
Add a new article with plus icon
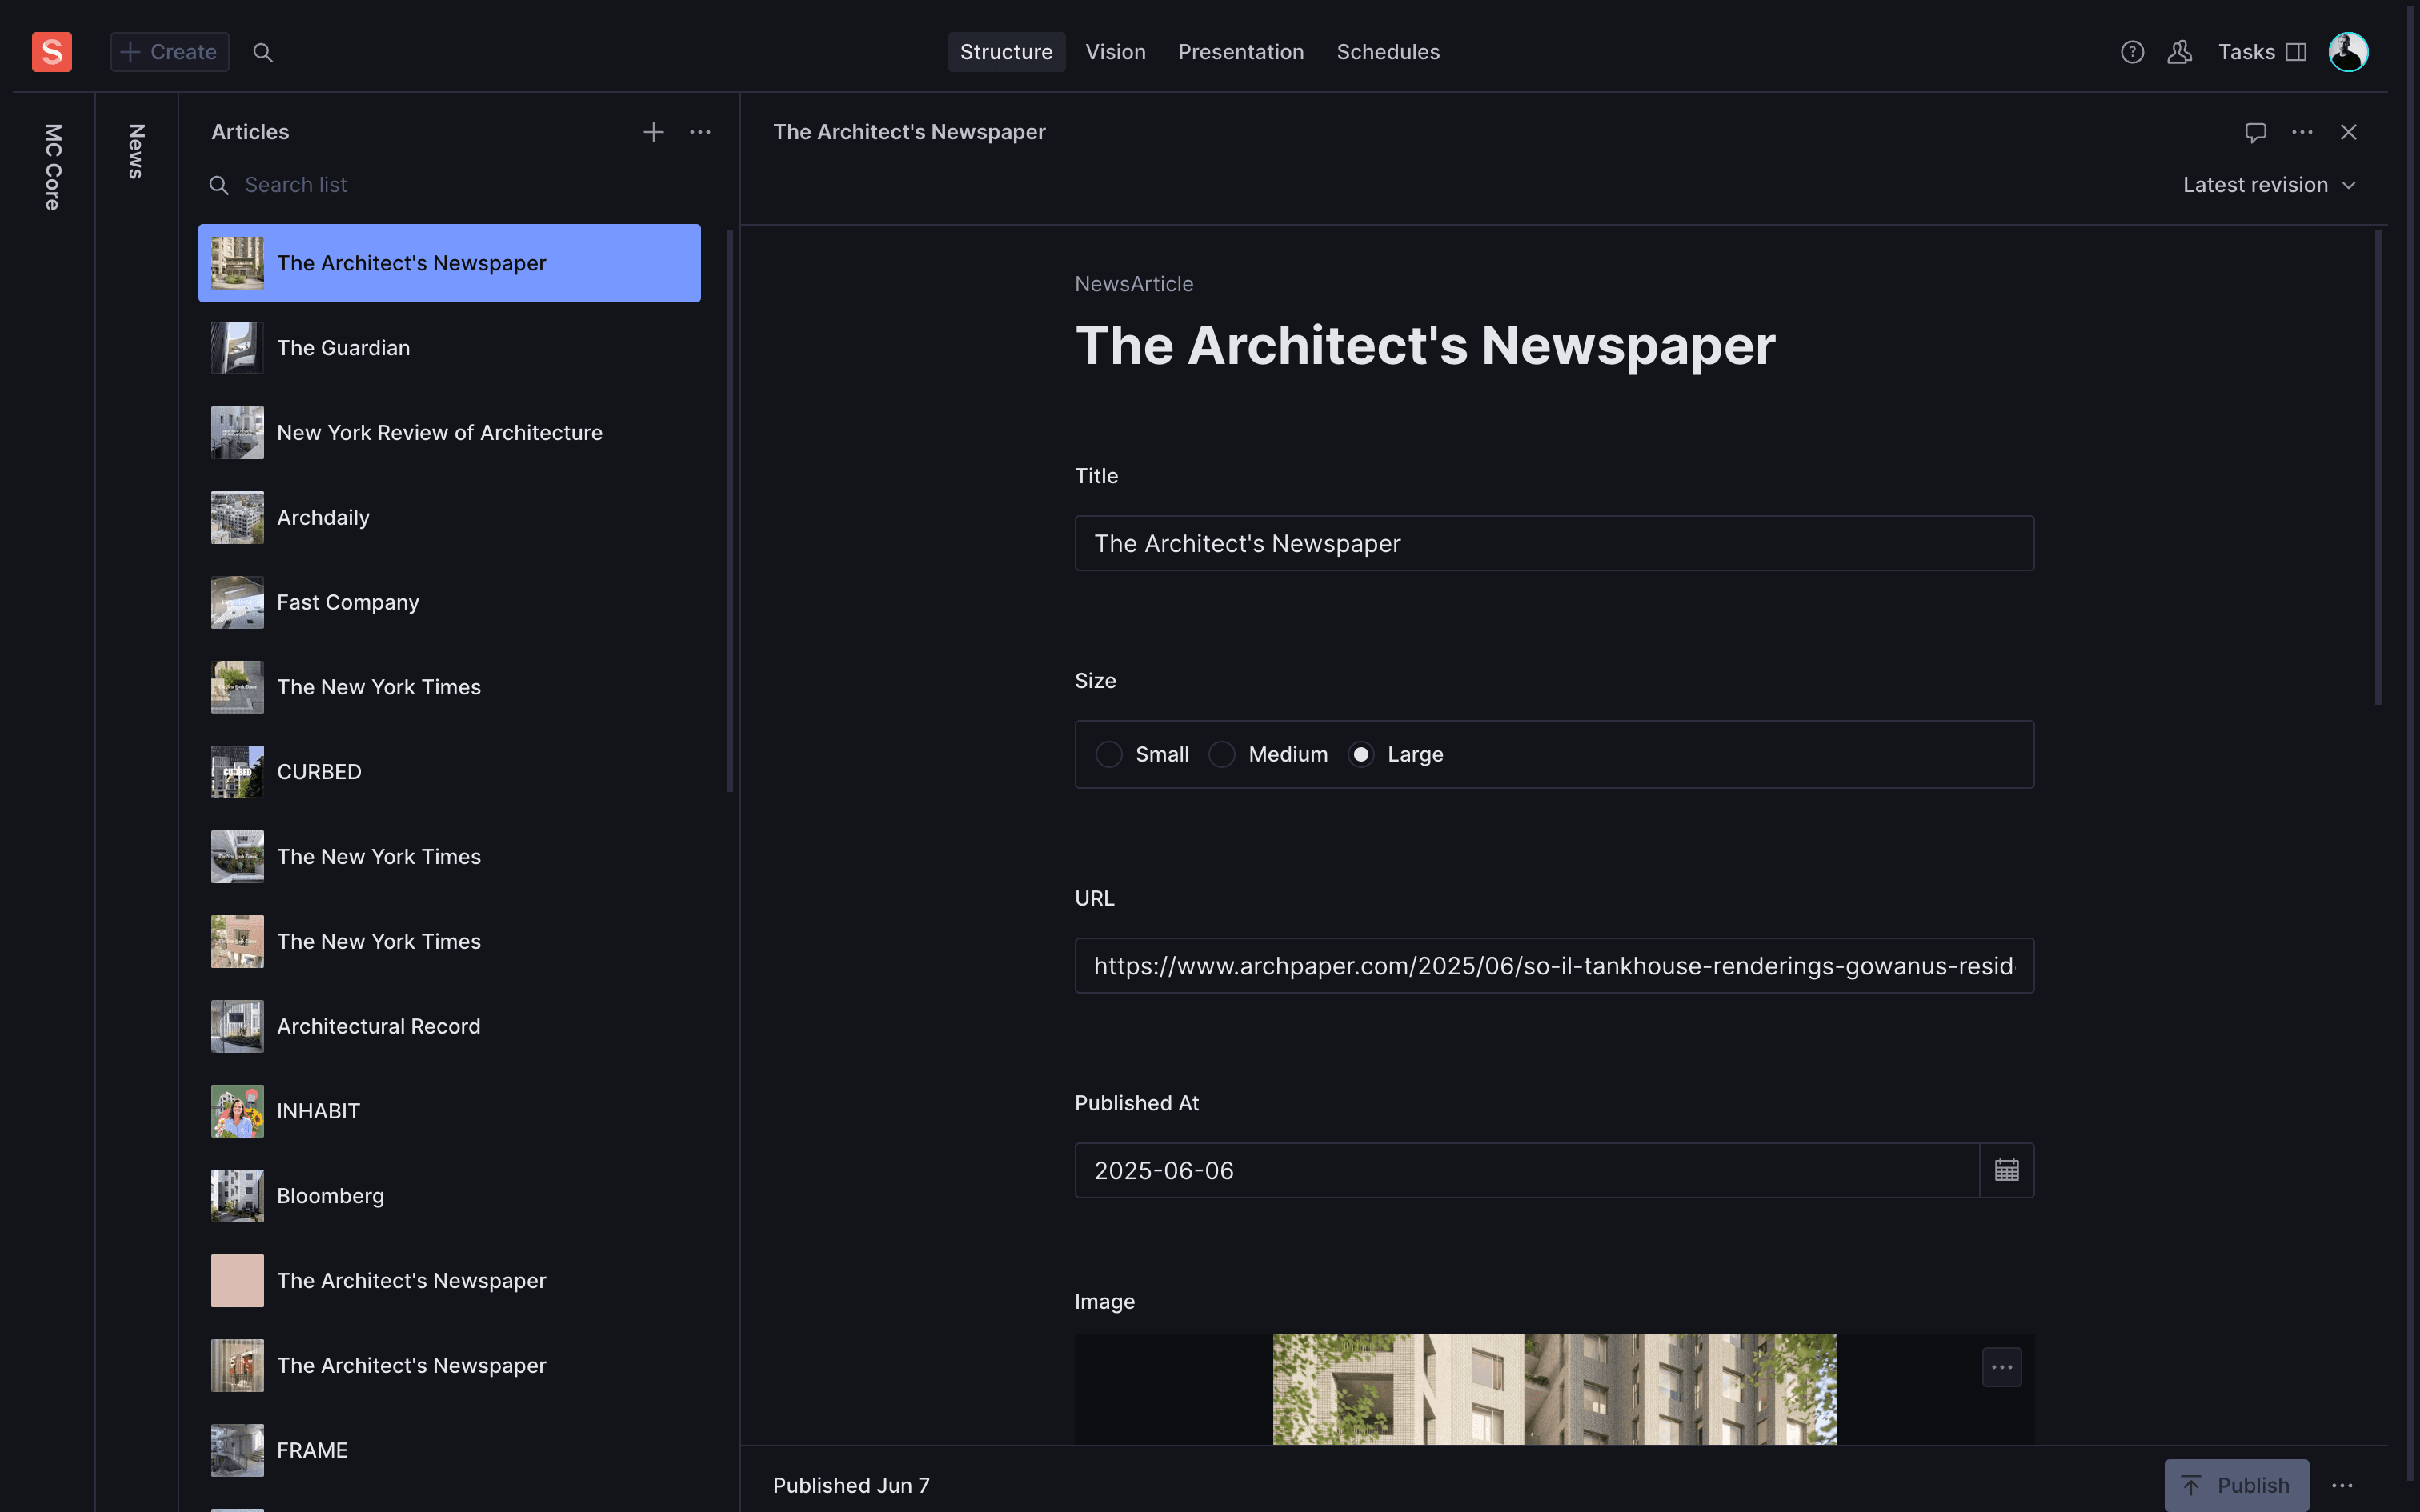[653, 132]
